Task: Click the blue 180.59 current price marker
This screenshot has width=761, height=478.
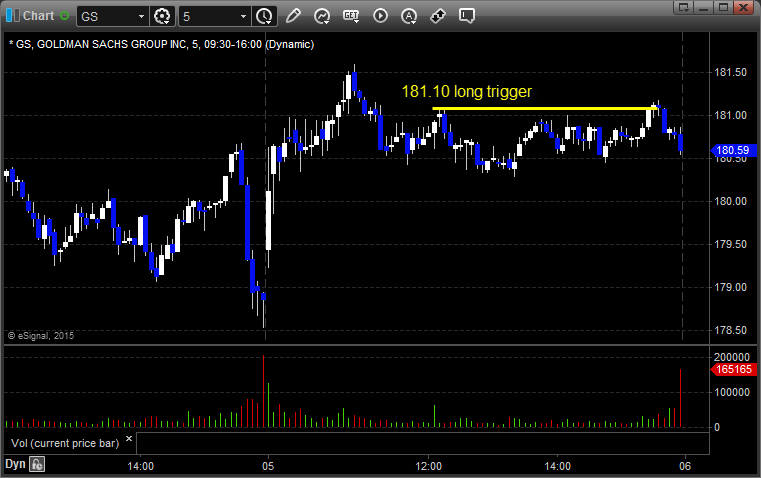Action: coord(733,150)
